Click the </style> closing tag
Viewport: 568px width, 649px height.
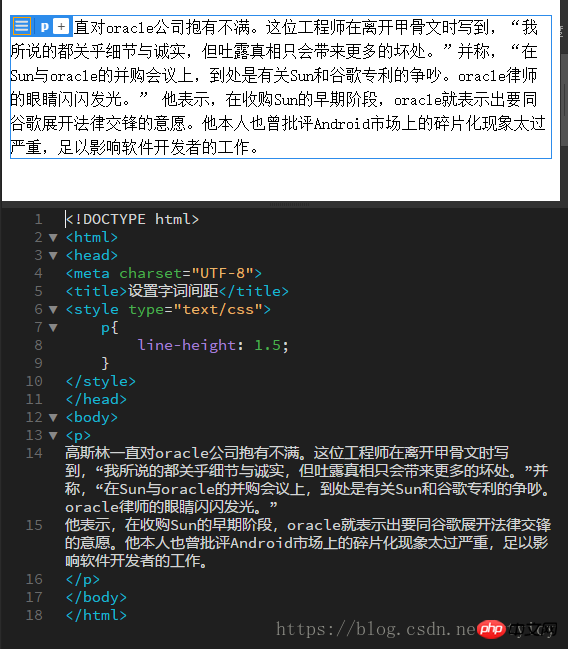[101, 381]
